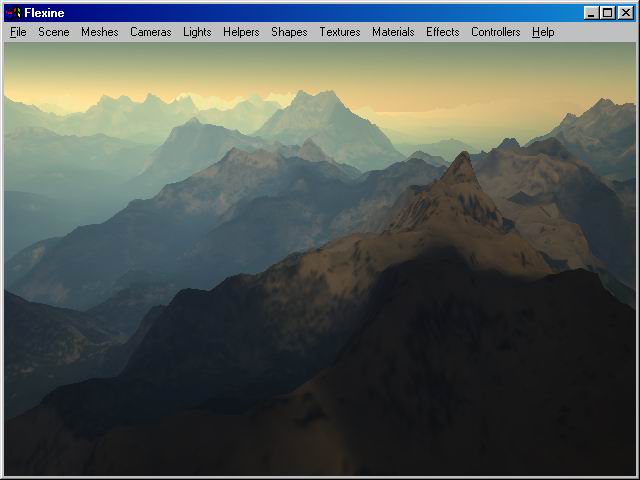Image resolution: width=640 pixels, height=480 pixels.
Task: Open the Shapes menu
Action: pyautogui.click(x=289, y=32)
